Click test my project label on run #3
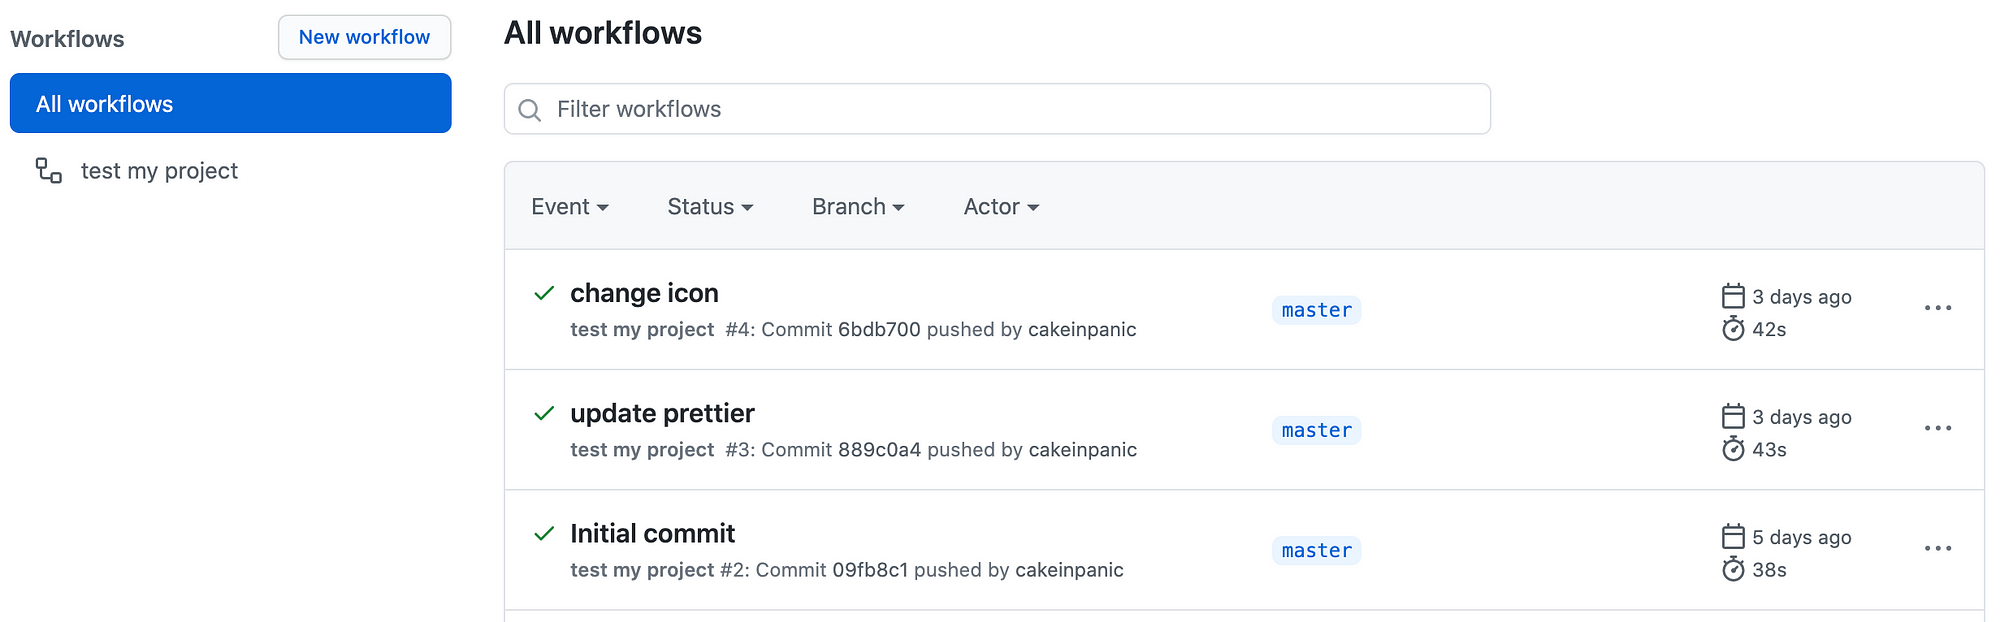 click(642, 449)
